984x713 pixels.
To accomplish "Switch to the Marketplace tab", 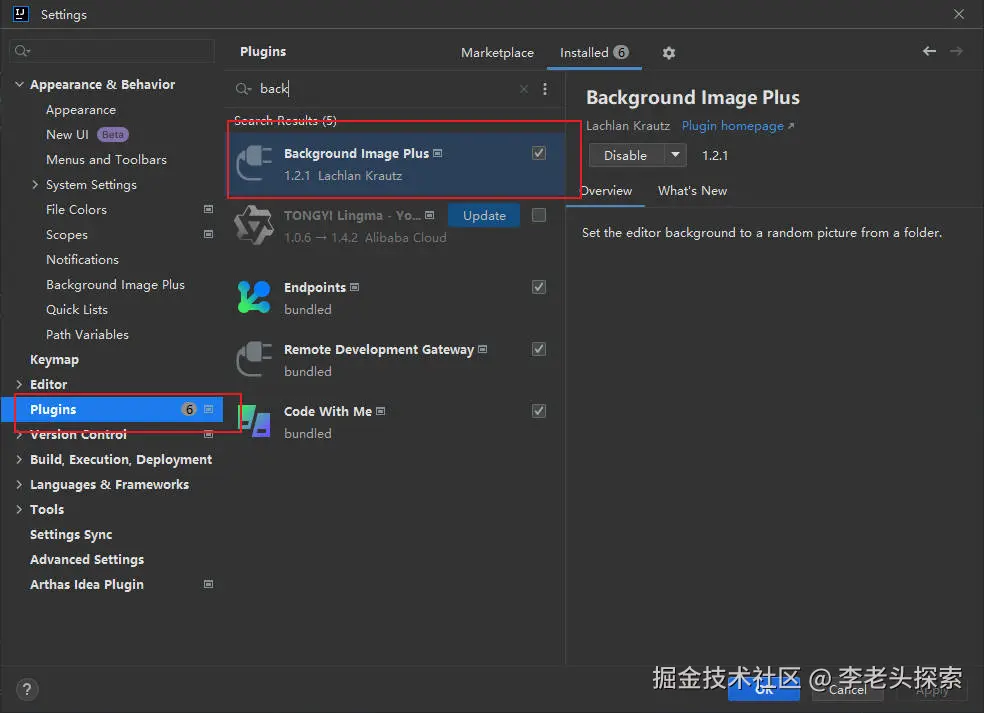I will [497, 53].
